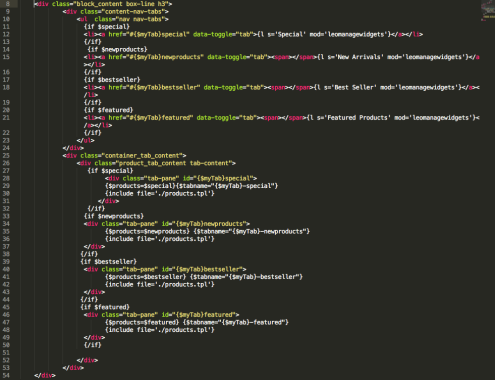Click the include products.tpl statement on line 30

pos(160,193)
